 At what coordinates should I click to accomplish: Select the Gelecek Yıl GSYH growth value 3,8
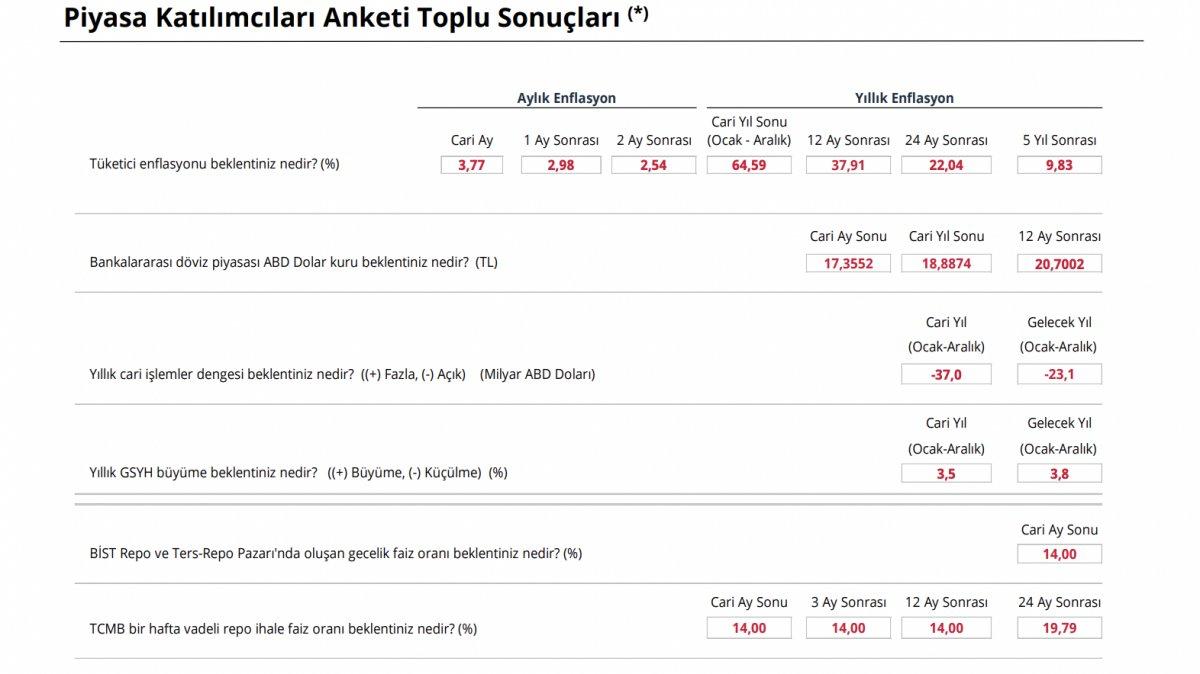[x=1059, y=474]
